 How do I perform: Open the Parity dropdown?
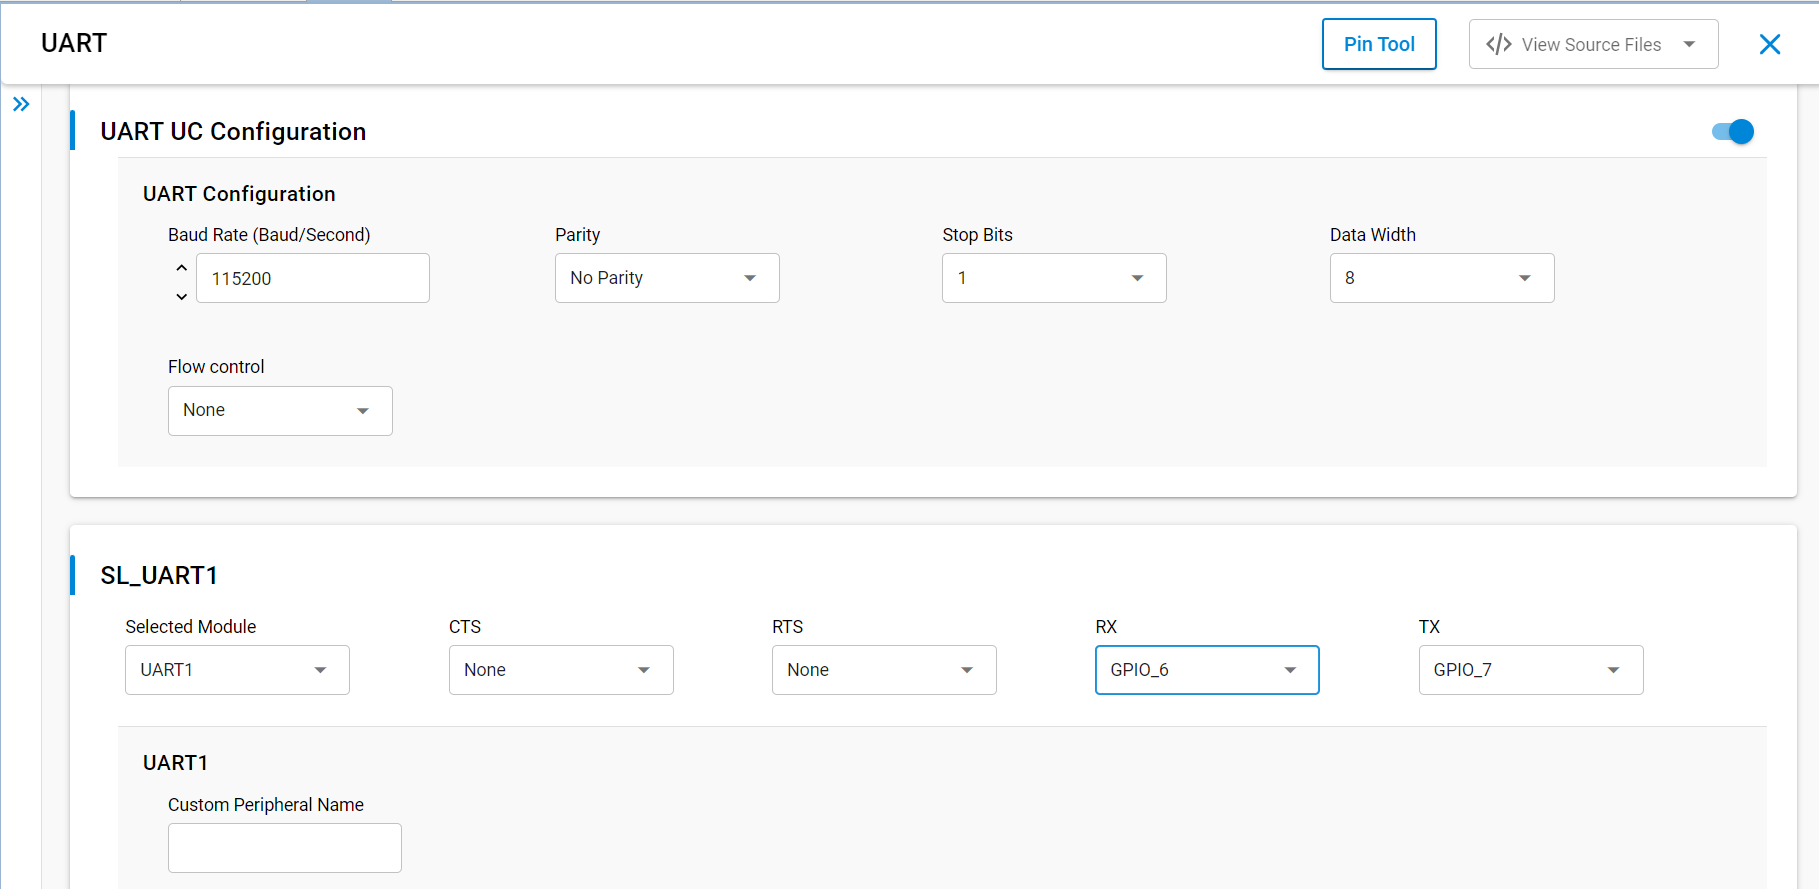tap(667, 278)
